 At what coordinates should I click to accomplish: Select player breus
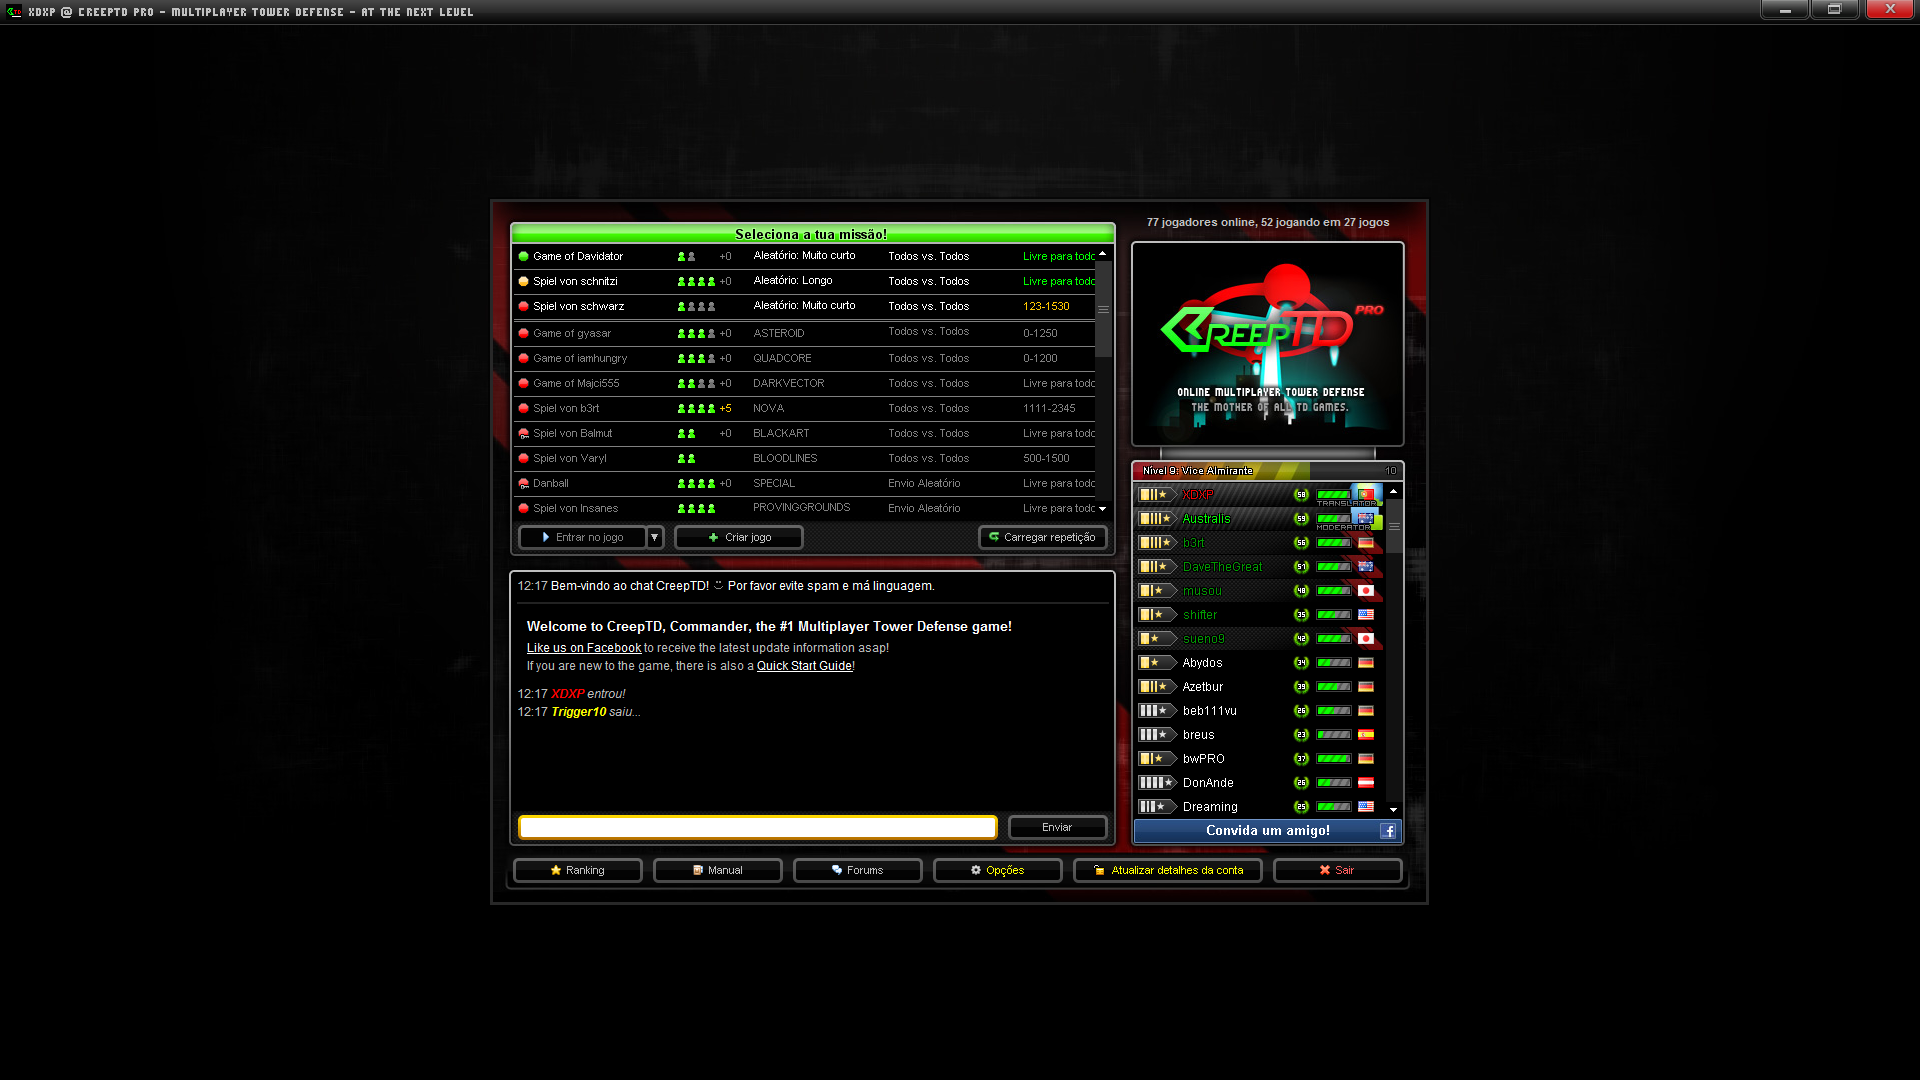[x=1260, y=735]
